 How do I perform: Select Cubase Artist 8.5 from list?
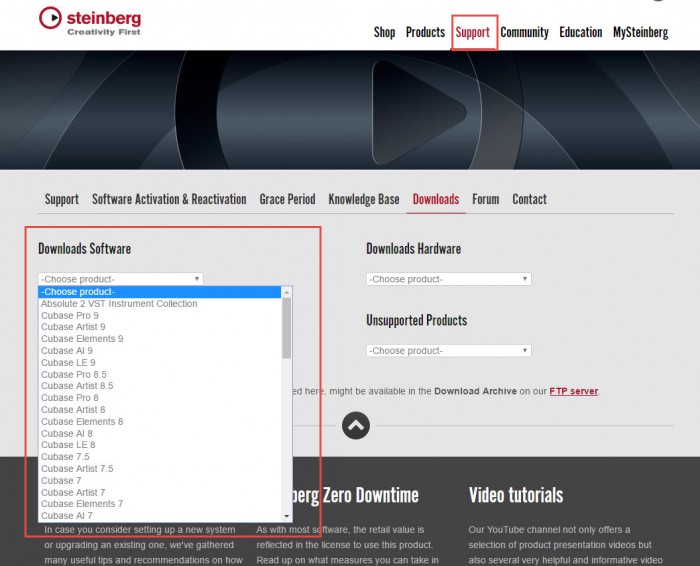[160, 386]
